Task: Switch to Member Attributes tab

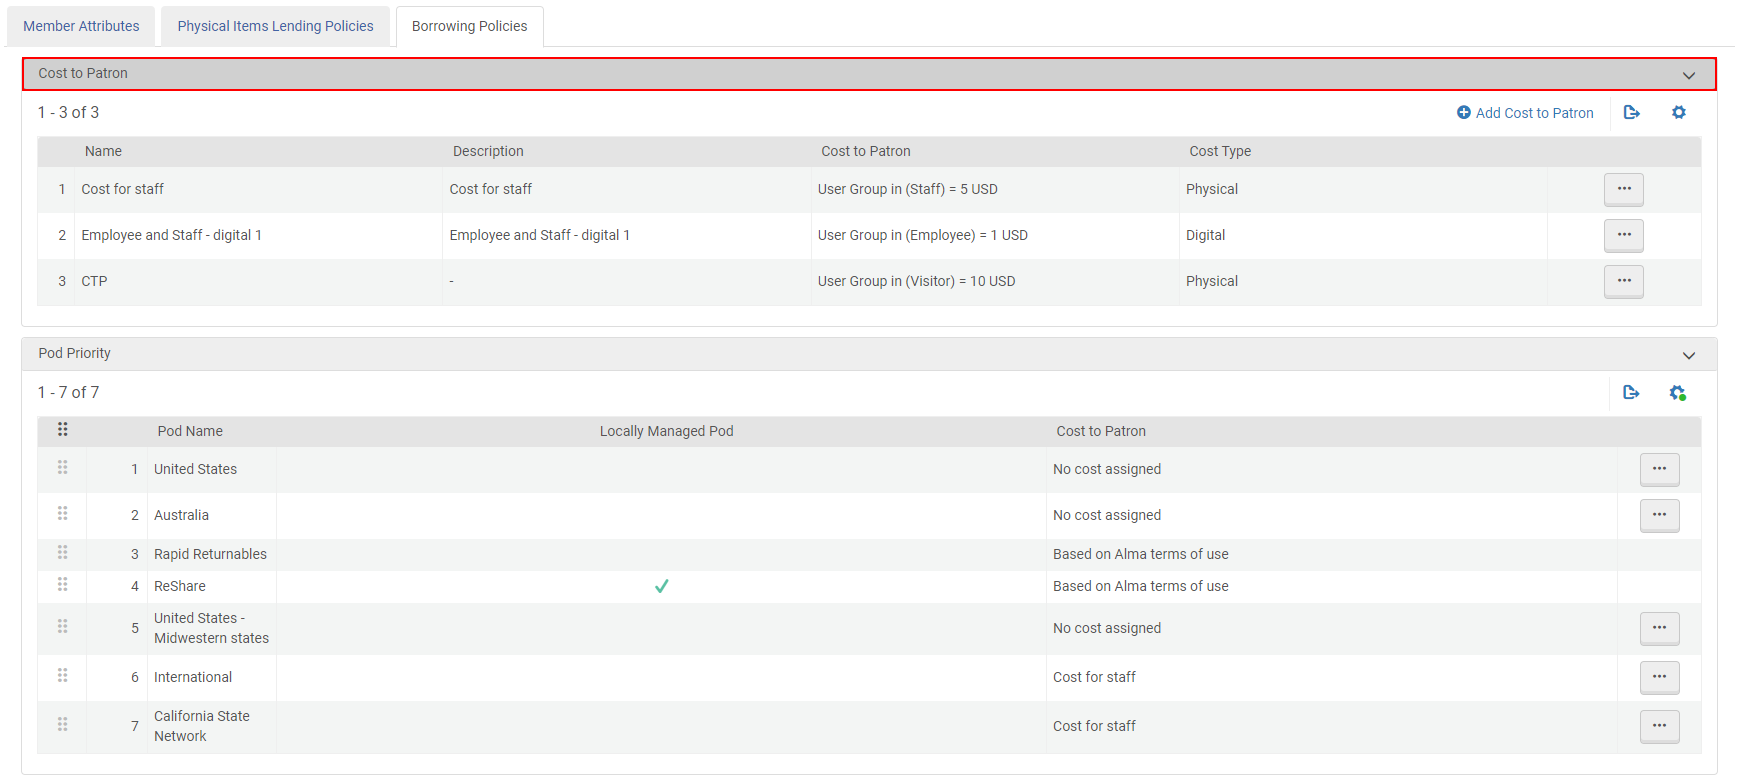Action: [x=81, y=26]
